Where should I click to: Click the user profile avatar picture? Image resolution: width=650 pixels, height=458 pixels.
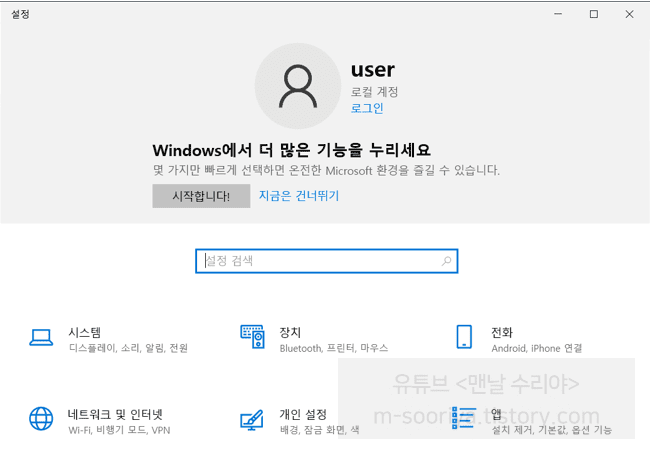297,85
